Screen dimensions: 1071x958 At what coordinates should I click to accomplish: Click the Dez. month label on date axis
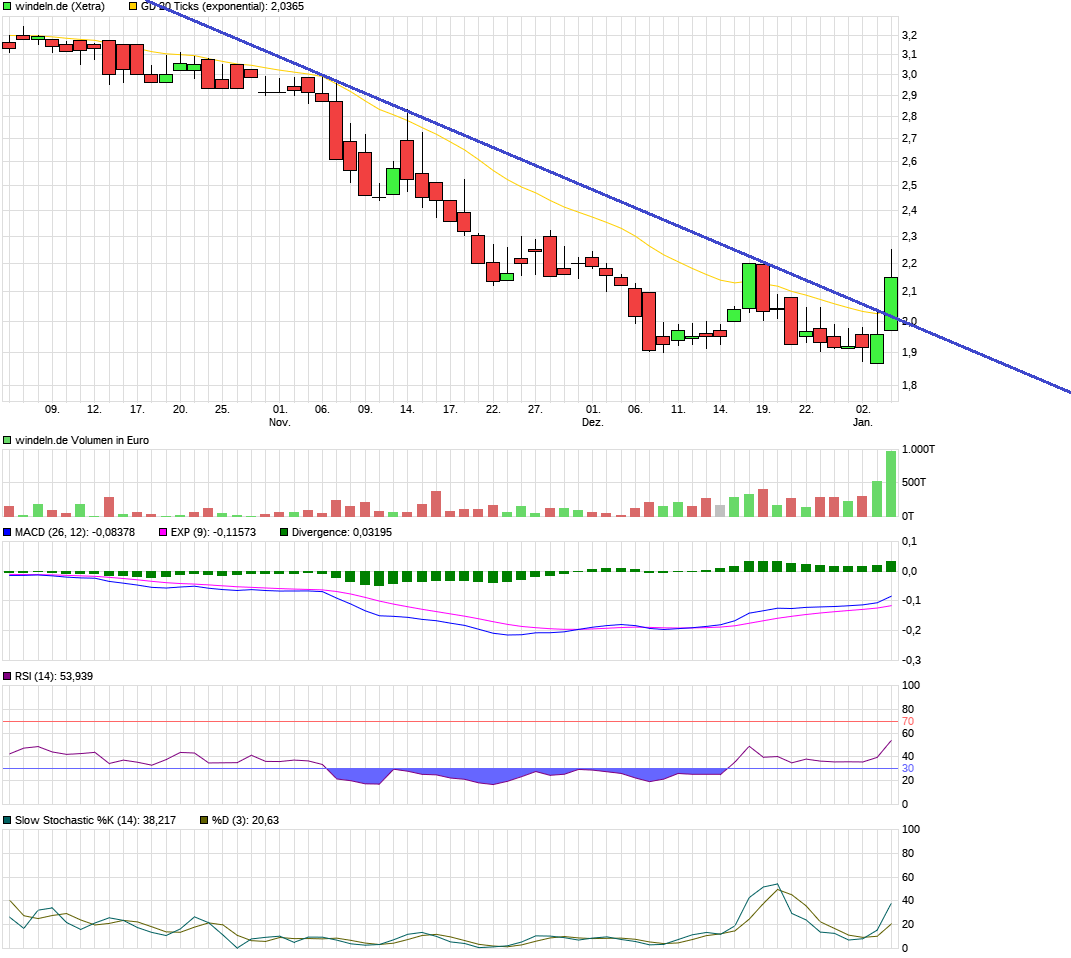(593, 423)
